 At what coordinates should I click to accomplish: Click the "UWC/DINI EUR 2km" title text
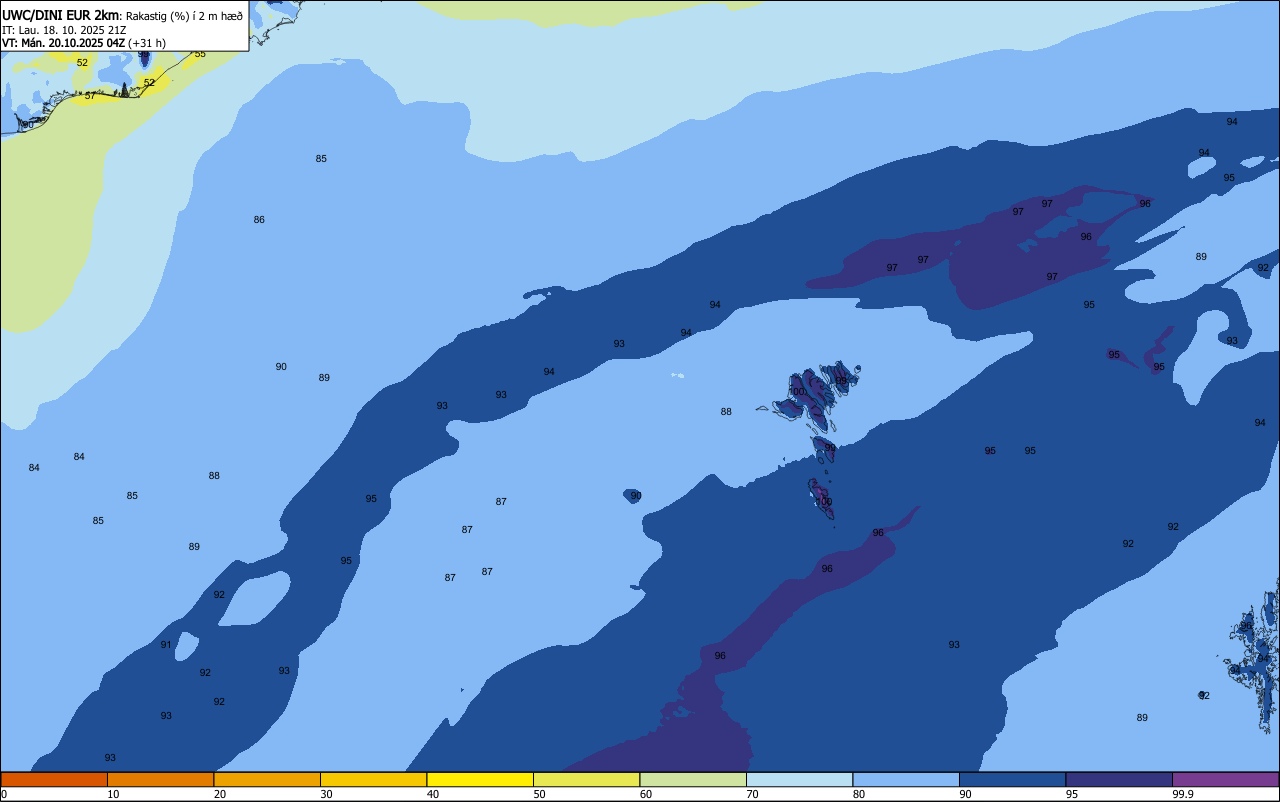click(61, 16)
